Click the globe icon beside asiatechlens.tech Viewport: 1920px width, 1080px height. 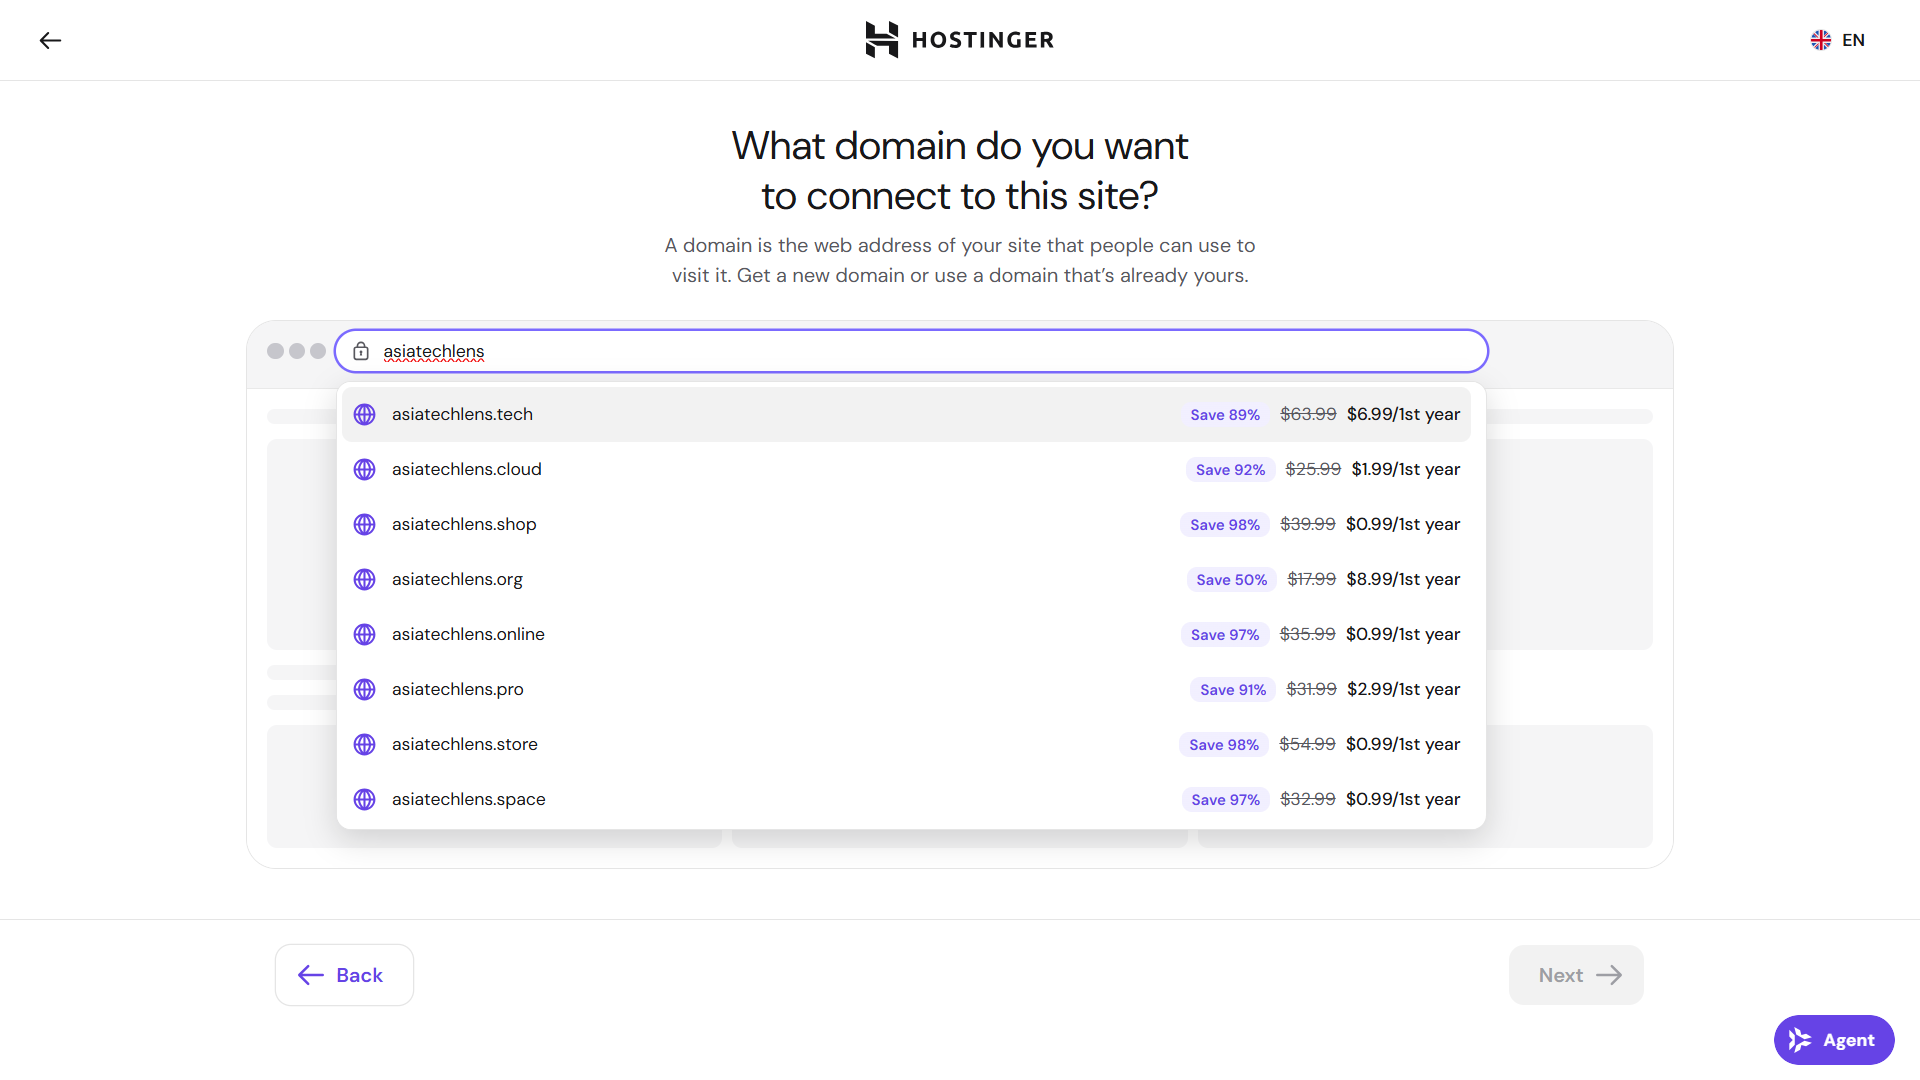coord(365,414)
